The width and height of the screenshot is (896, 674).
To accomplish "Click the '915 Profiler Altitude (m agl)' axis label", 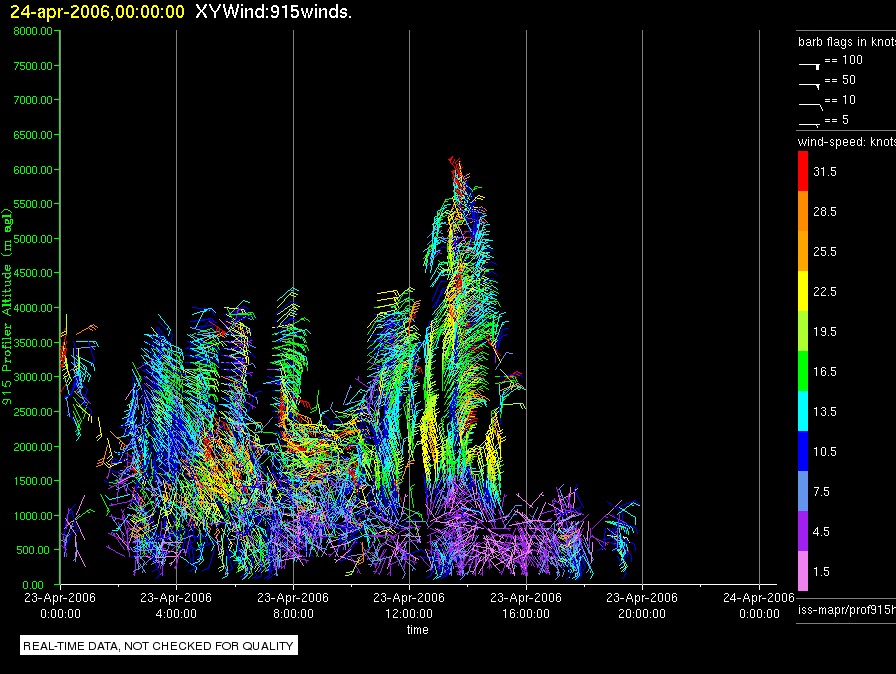I will [x=7, y=306].
